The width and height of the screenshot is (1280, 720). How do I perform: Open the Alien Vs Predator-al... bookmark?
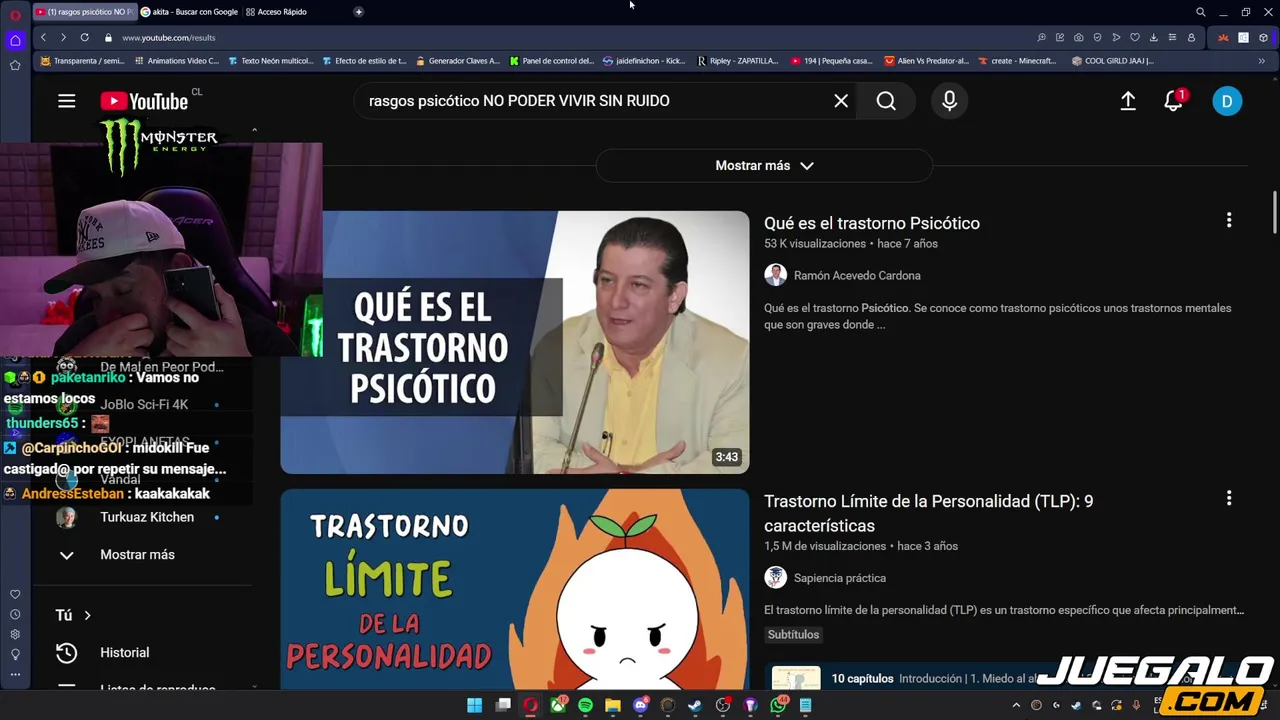click(x=927, y=61)
